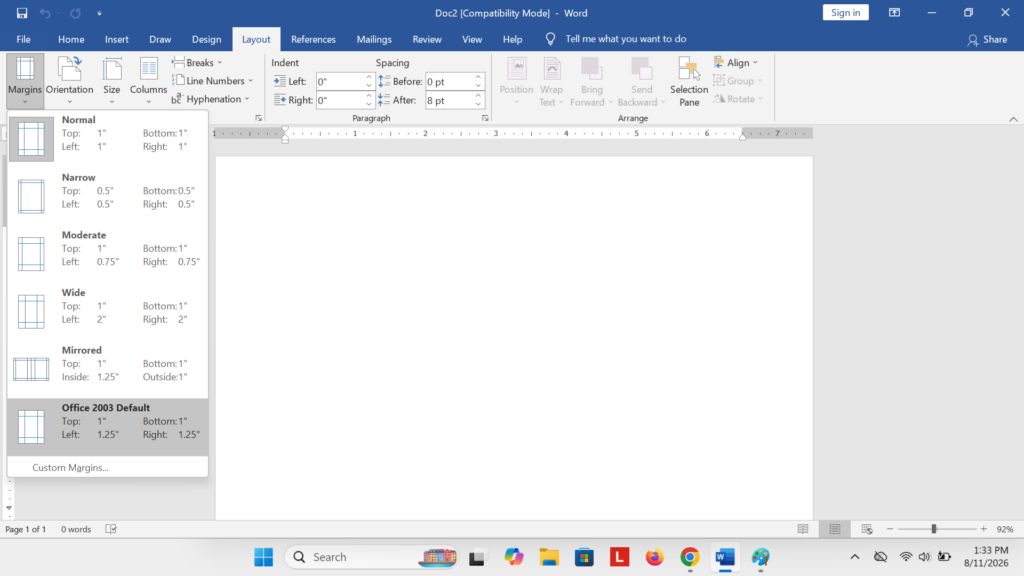Click the Spacing Before field
Image resolution: width=1024 pixels, height=576 pixels.
(449, 82)
